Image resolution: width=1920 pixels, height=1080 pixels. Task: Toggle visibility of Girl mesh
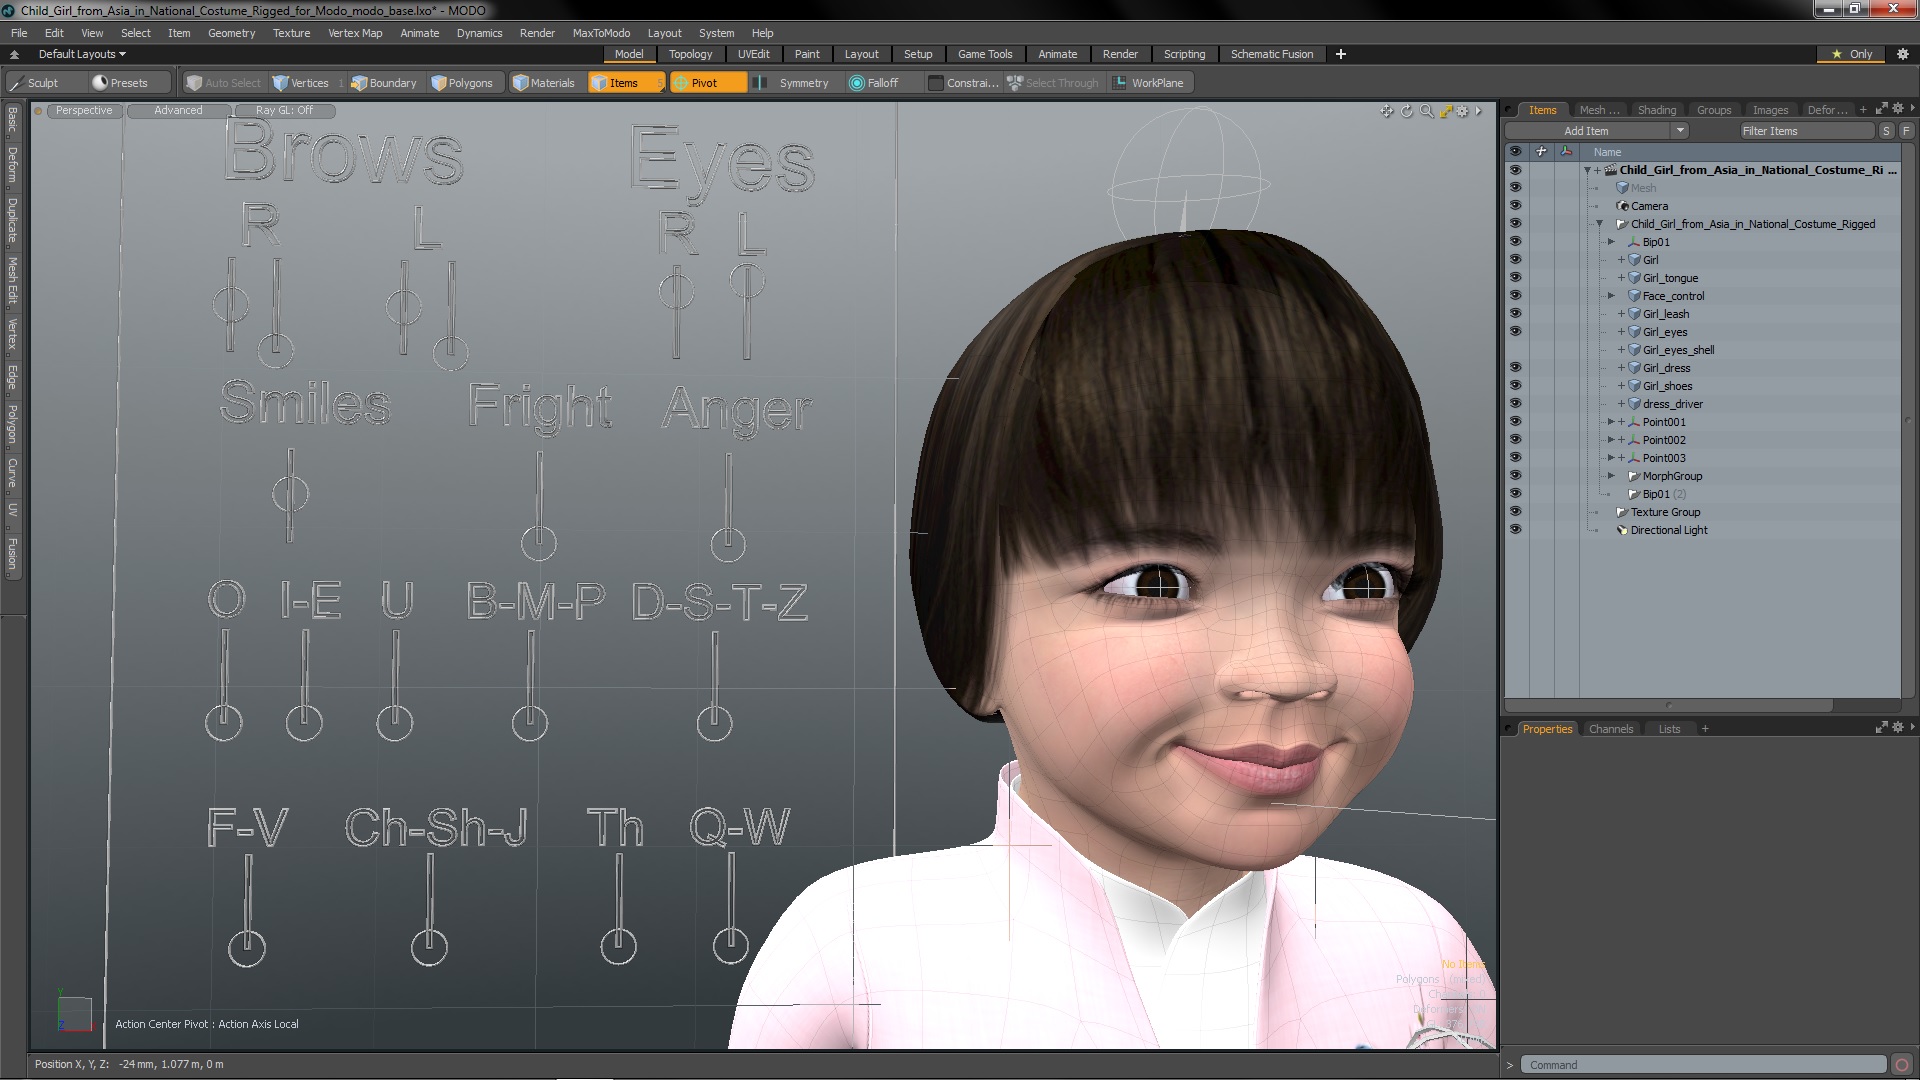click(x=1515, y=260)
